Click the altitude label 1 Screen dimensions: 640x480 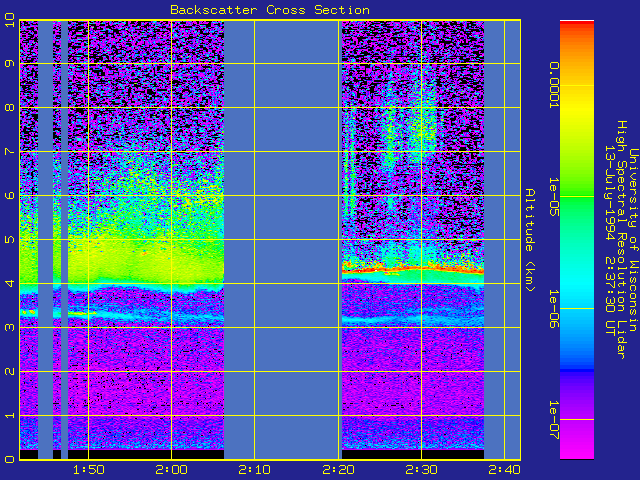[10, 416]
